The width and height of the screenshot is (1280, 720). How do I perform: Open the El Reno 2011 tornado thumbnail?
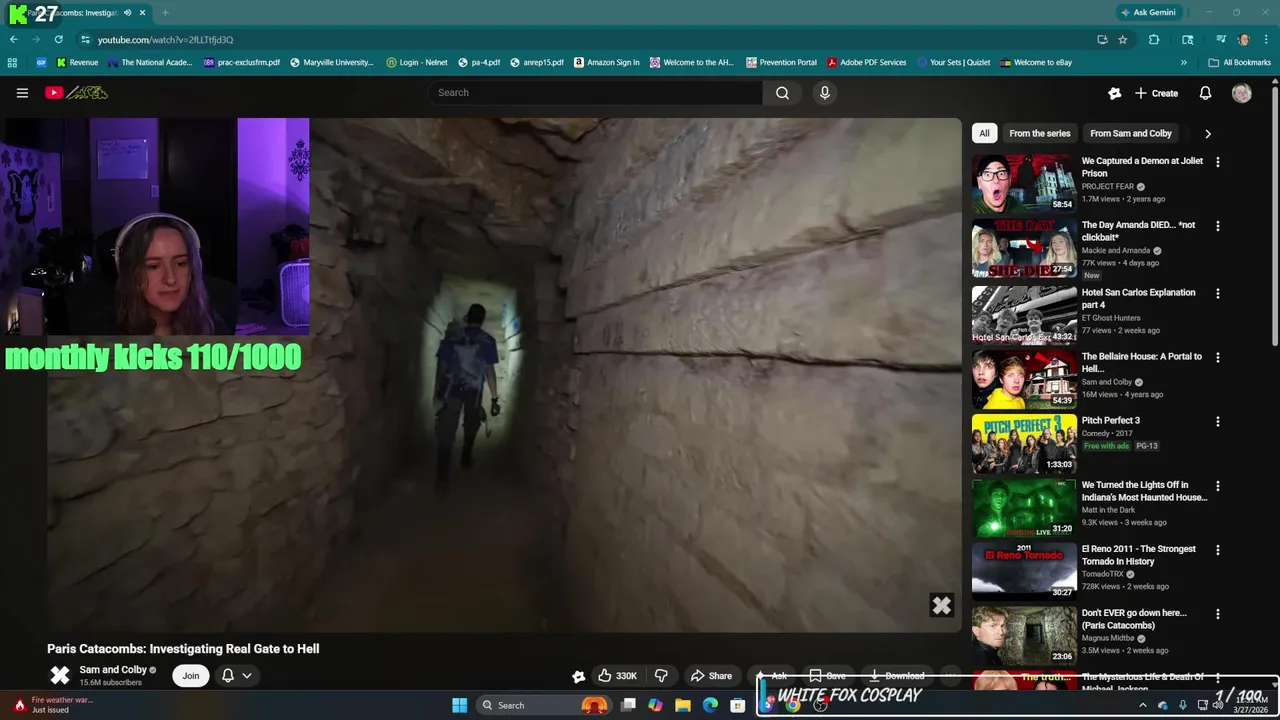tap(1024, 571)
